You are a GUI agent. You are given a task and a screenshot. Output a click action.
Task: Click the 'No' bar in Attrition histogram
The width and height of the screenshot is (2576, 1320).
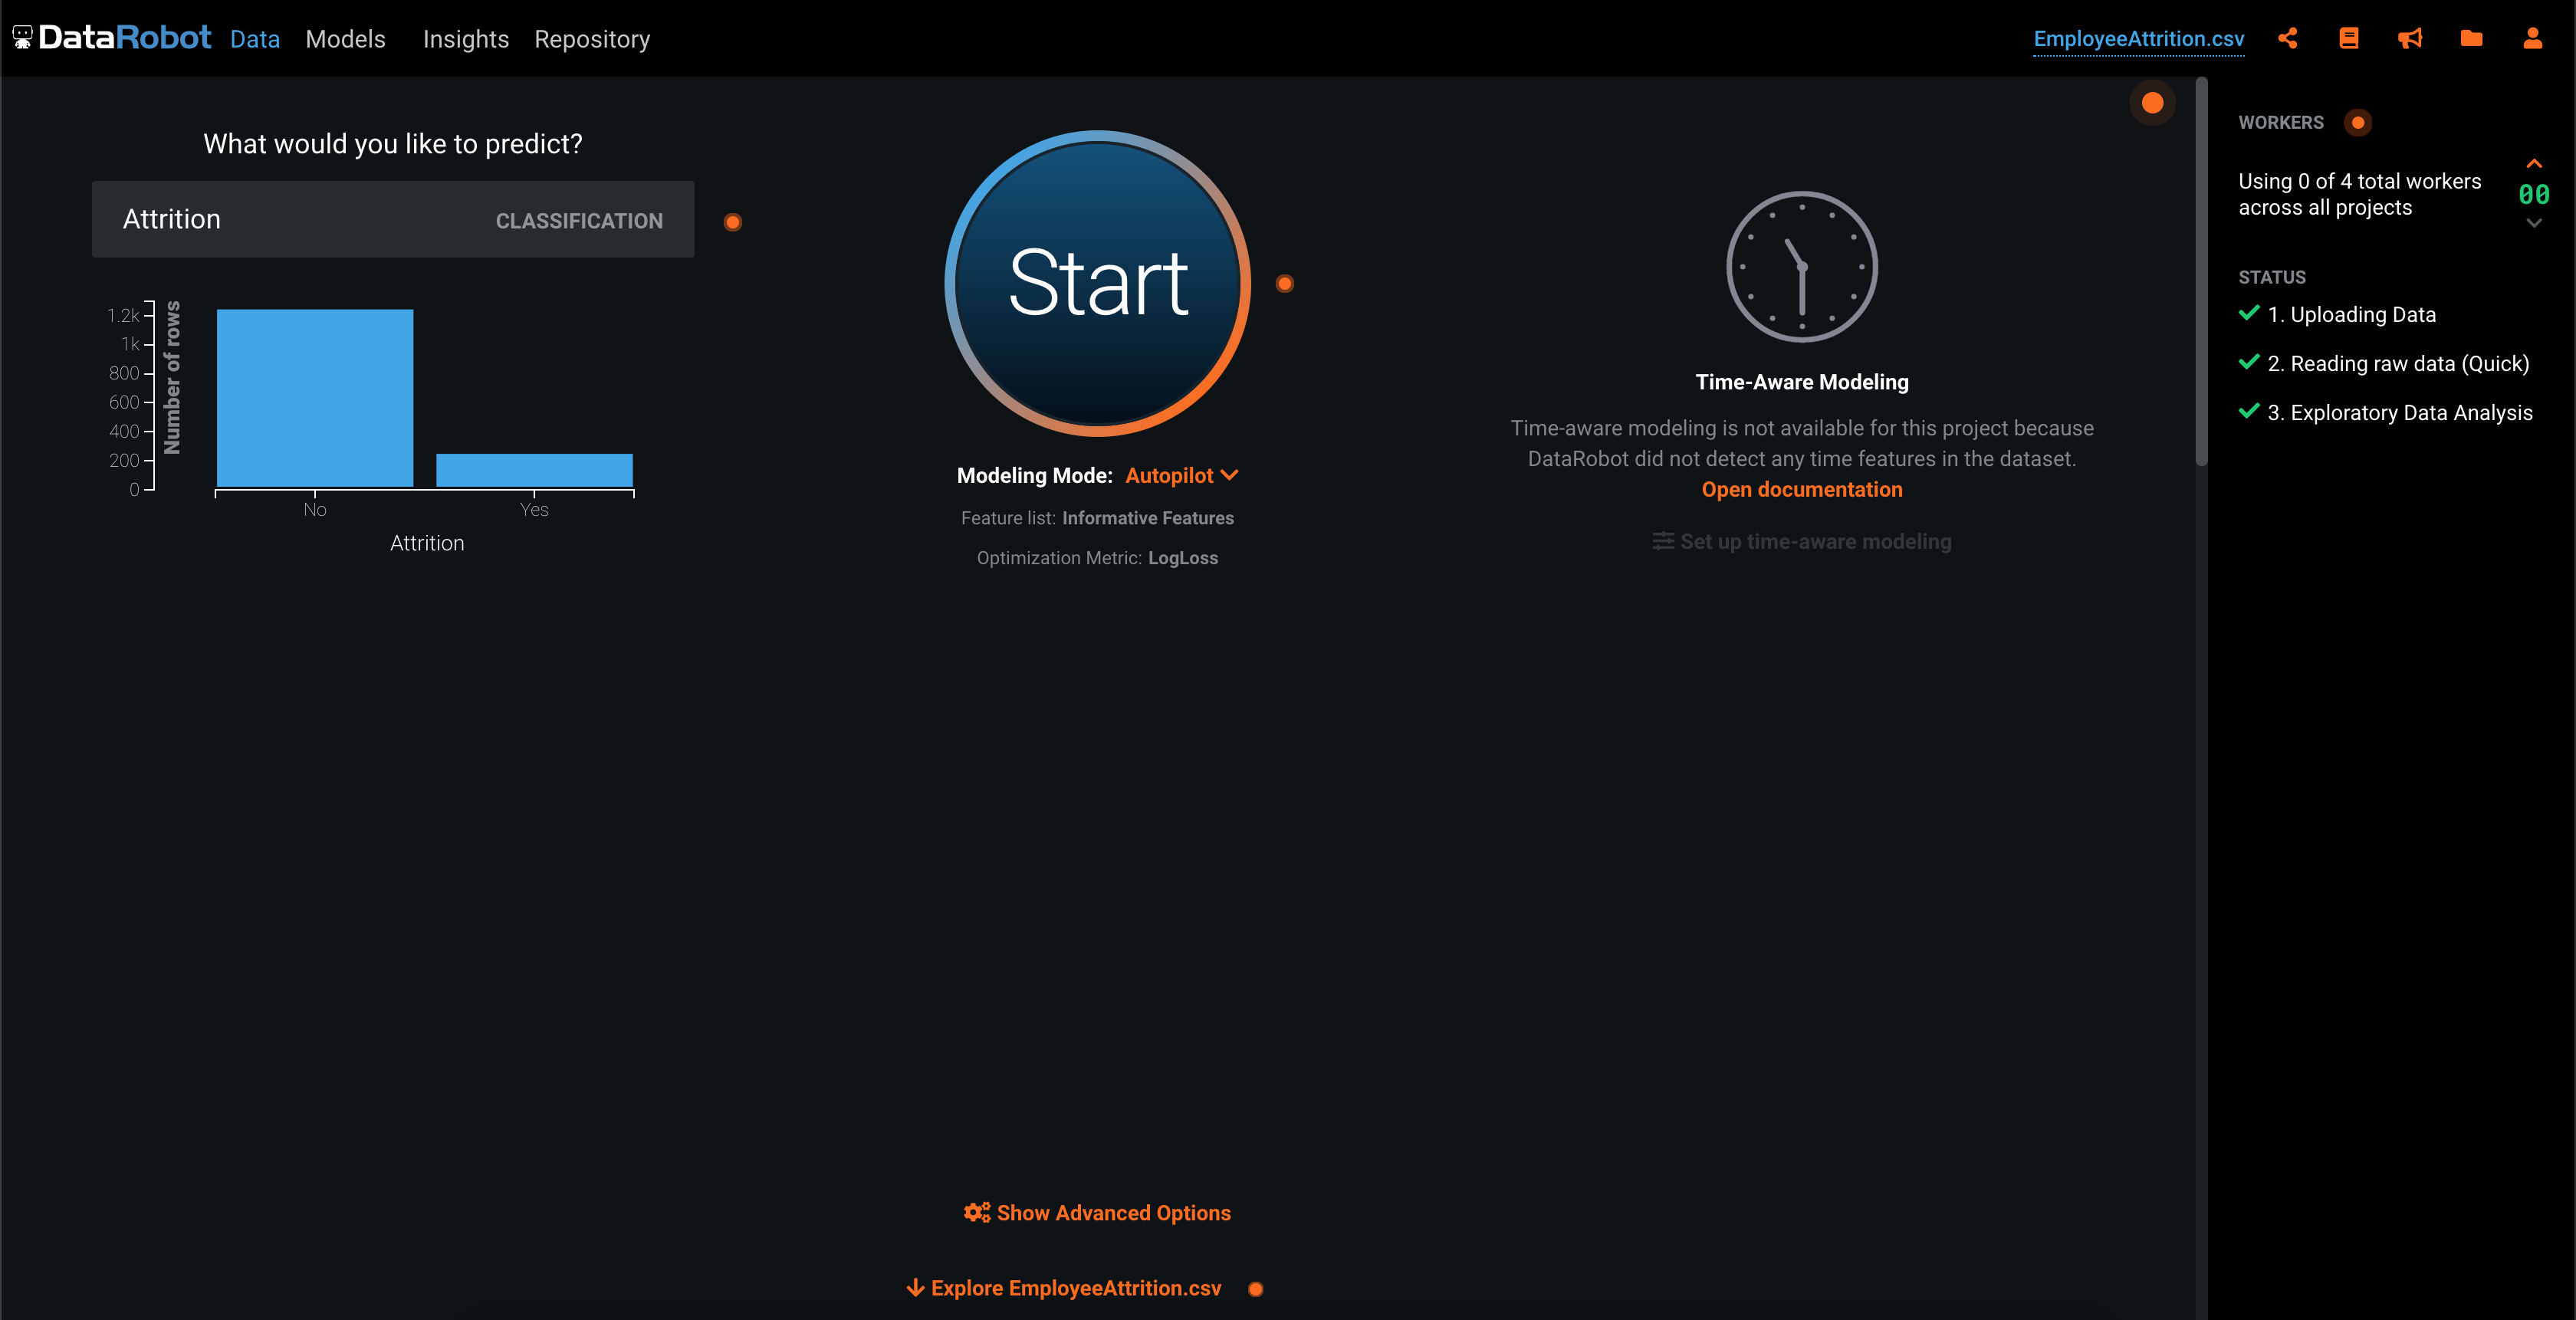315,398
